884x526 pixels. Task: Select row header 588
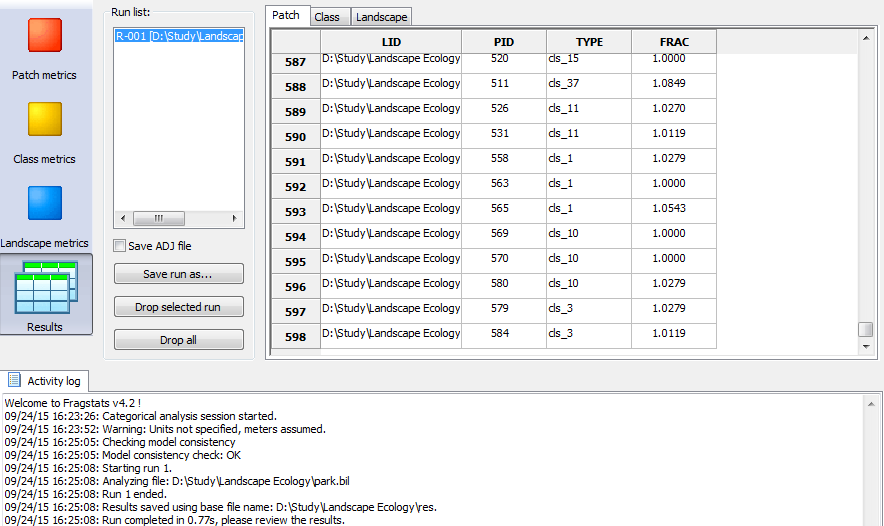[295, 87]
